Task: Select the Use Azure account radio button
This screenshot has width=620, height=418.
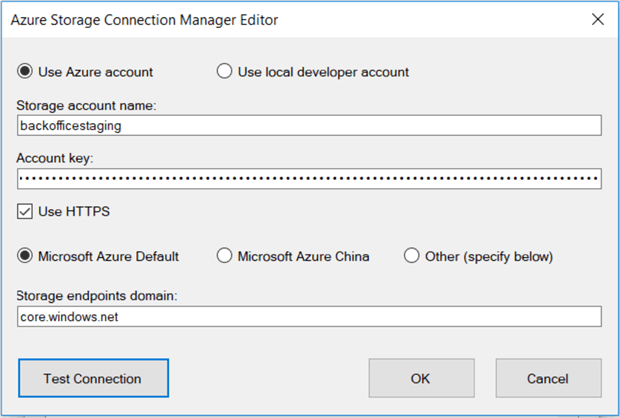Action: pyautogui.click(x=25, y=71)
